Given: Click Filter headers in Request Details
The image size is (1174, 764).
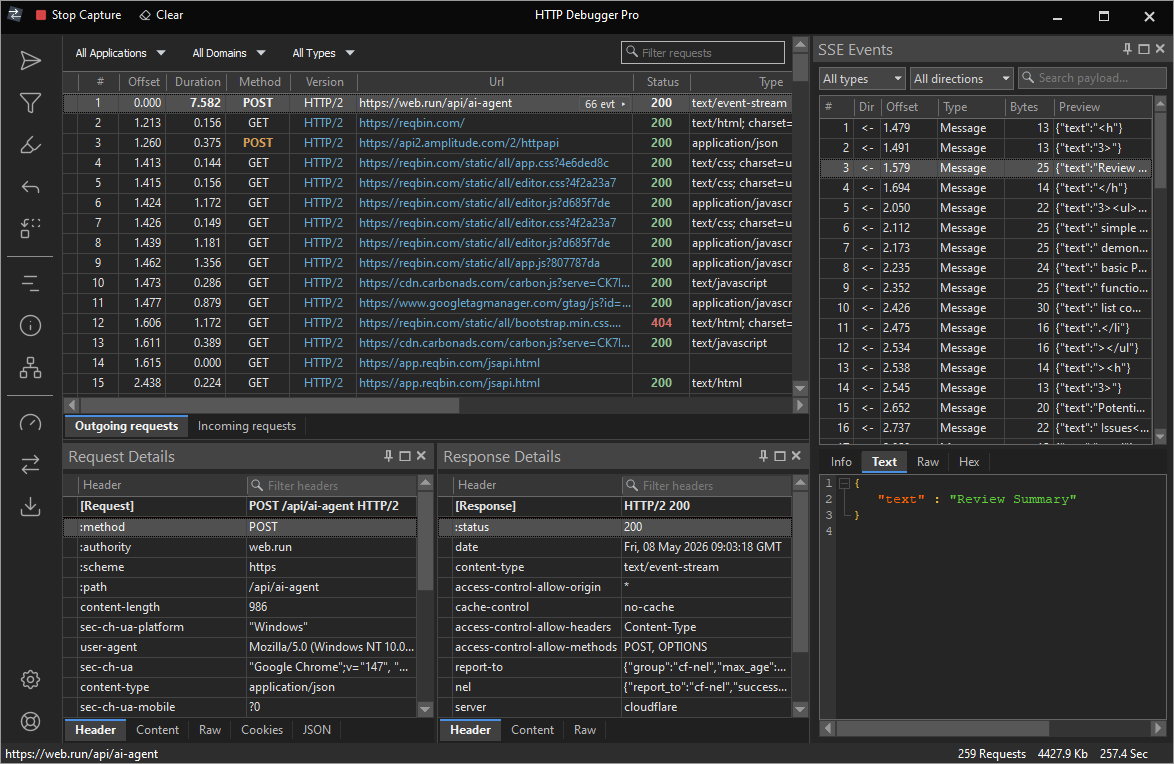Looking at the screenshot, I should click(332, 485).
